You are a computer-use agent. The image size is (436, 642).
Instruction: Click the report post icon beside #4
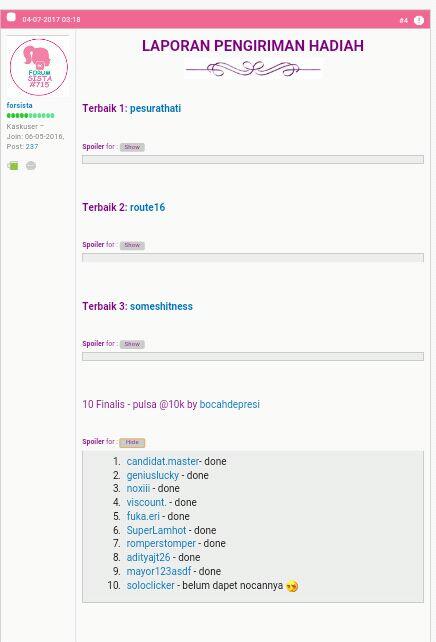(418, 20)
